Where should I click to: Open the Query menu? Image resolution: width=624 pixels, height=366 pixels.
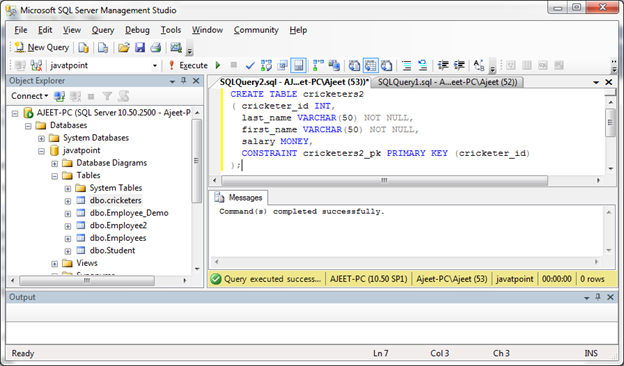tap(103, 30)
